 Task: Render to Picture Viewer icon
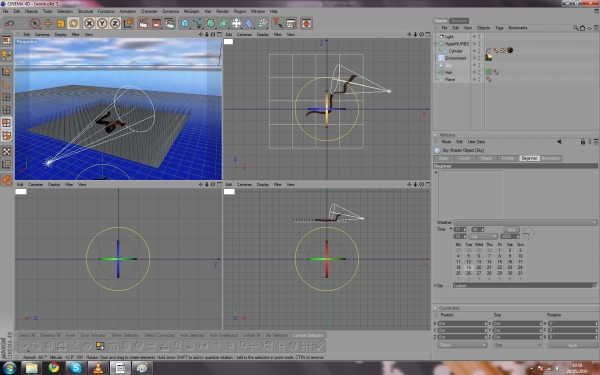[x=157, y=23]
